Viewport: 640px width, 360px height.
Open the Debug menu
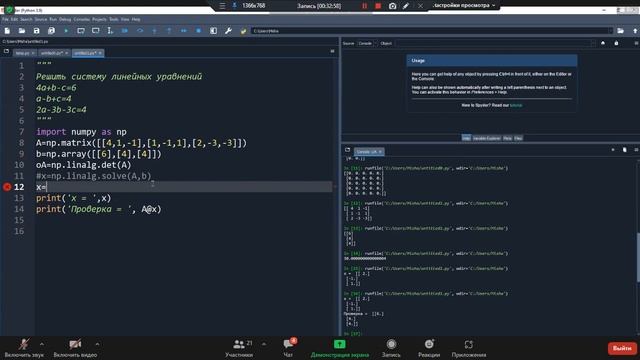click(65, 19)
